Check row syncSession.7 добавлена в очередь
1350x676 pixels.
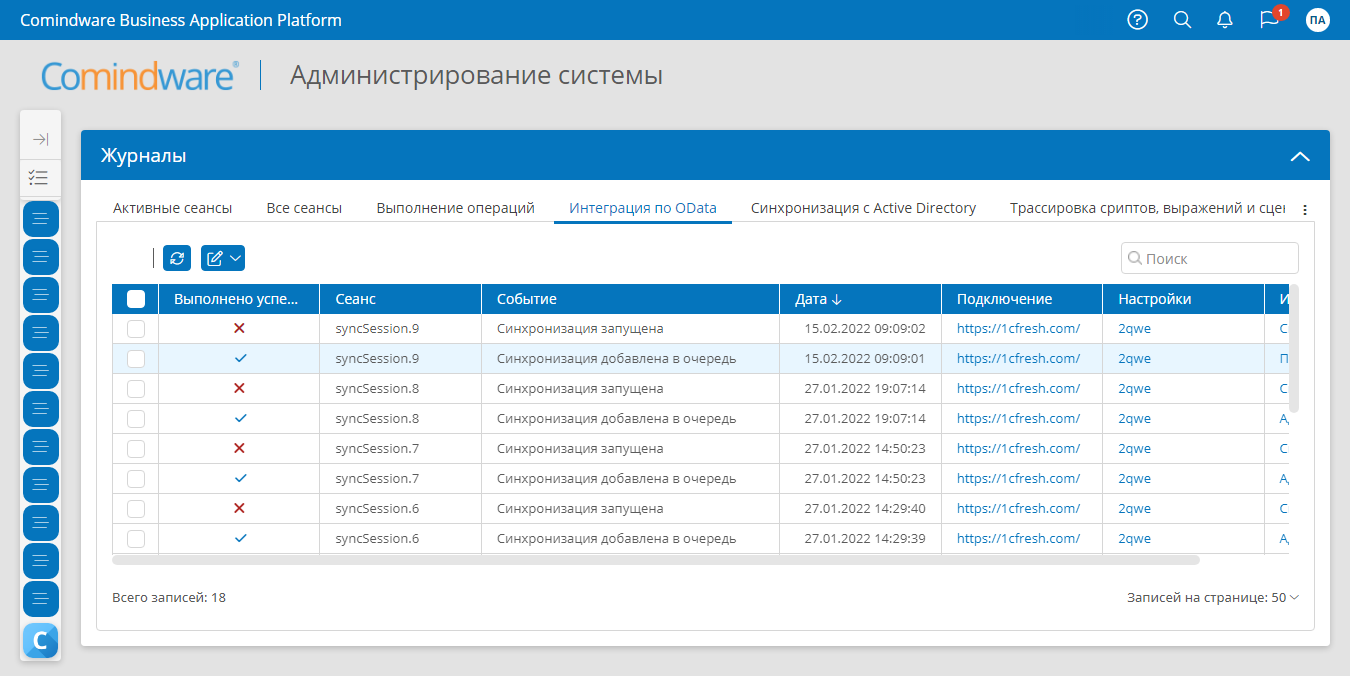click(x=136, y=479)
